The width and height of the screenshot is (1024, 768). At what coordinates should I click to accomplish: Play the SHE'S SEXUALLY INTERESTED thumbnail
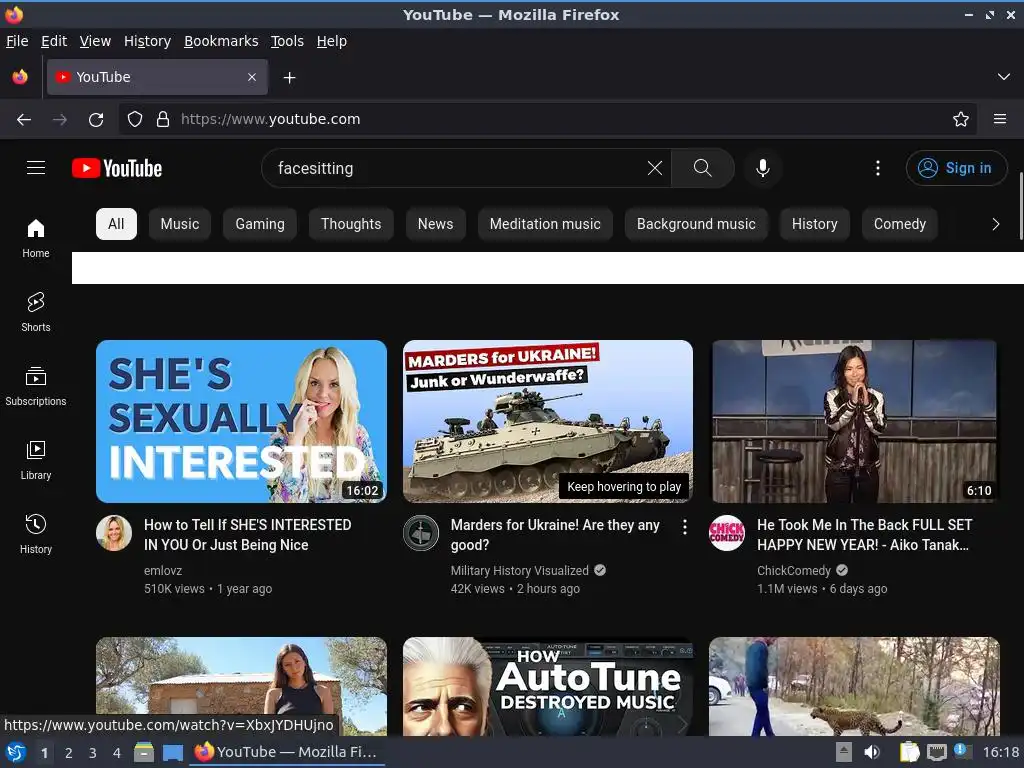coord(241,421)
